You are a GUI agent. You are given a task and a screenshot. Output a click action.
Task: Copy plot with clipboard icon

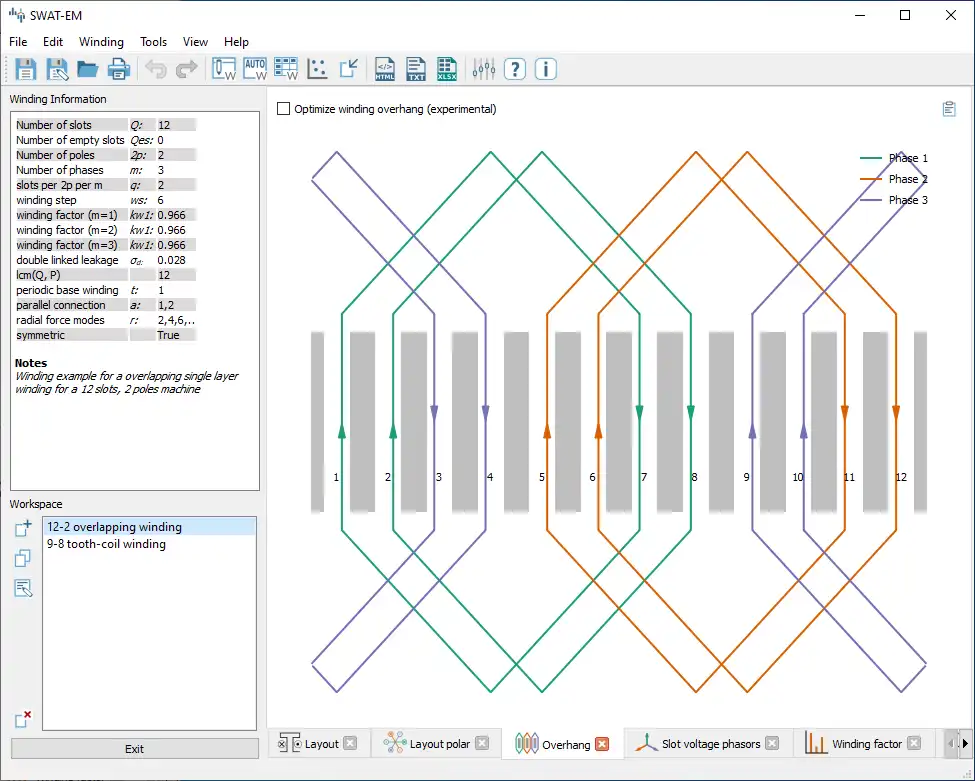(x=949, y=109)
